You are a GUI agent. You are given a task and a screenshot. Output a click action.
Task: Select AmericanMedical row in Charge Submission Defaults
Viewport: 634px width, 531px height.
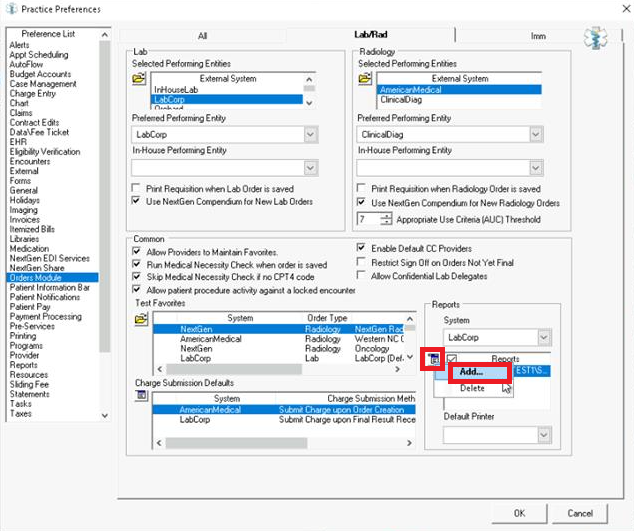[284, 410]
